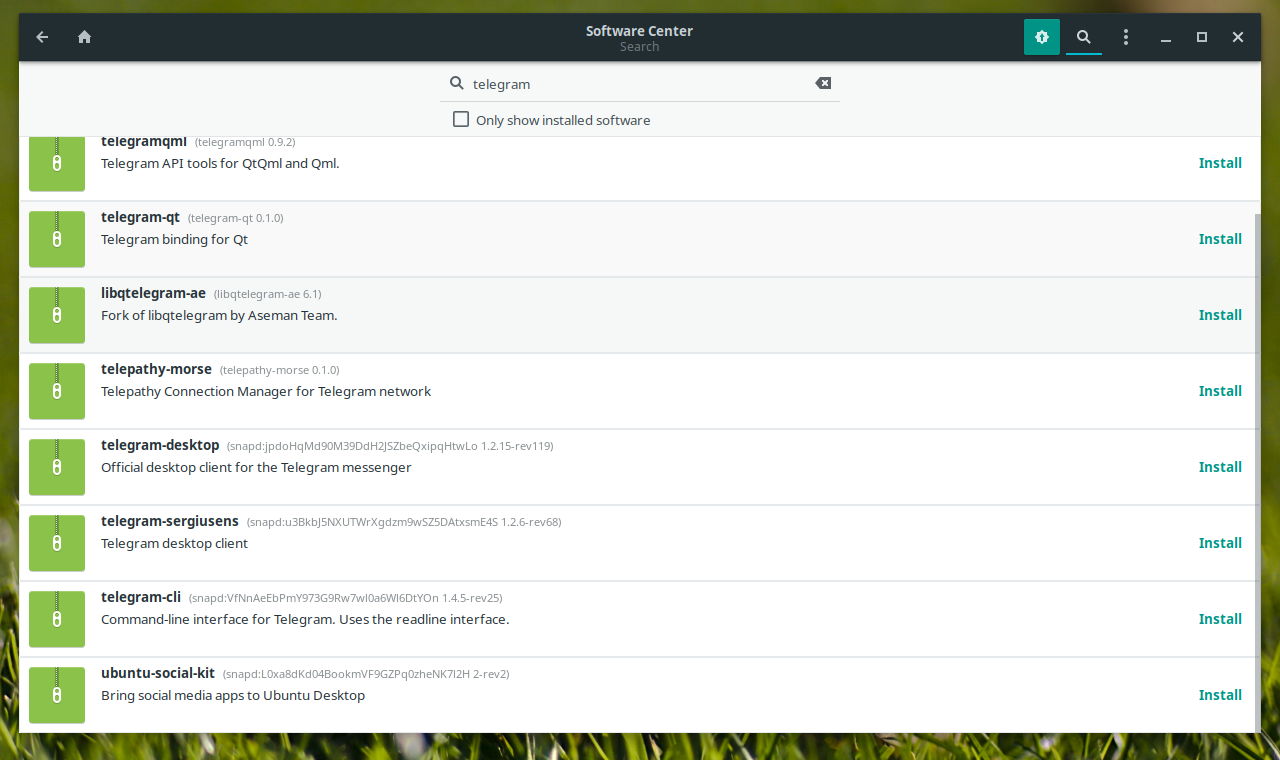
Task: Click into the telegram search field
Action: tap(640, 84)
